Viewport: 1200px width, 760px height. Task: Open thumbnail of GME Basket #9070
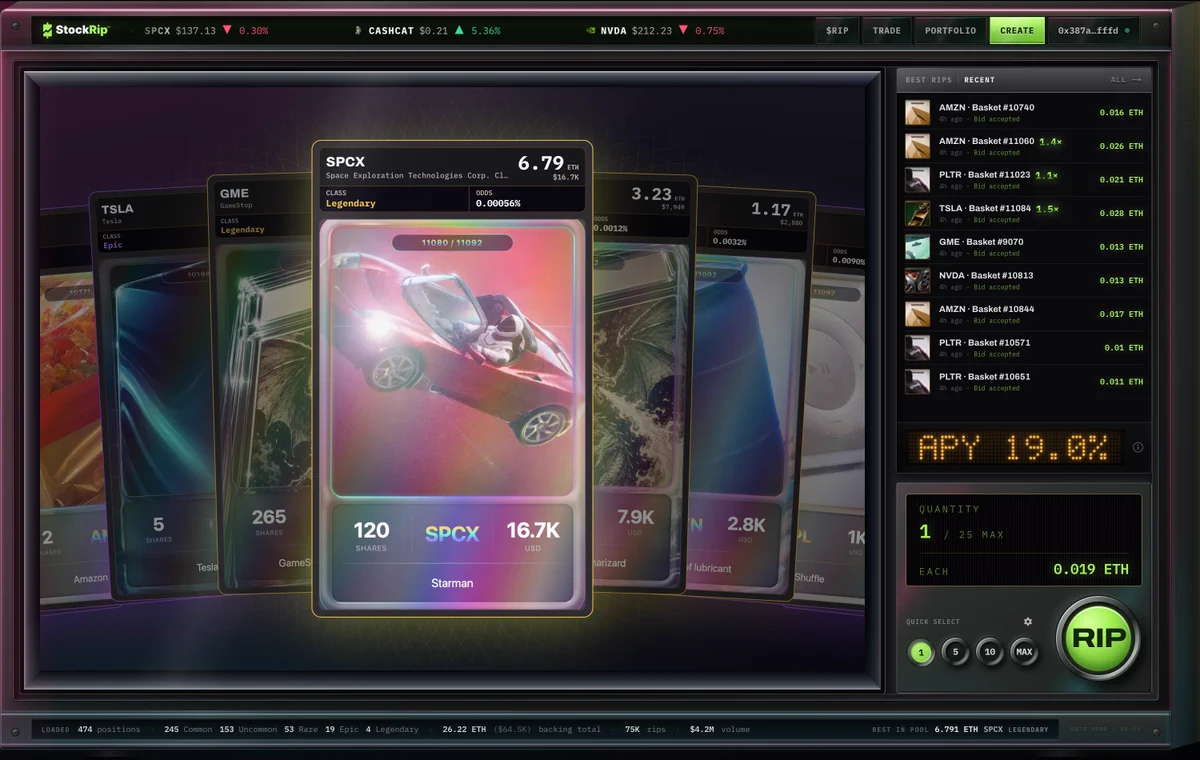(917, 247)
